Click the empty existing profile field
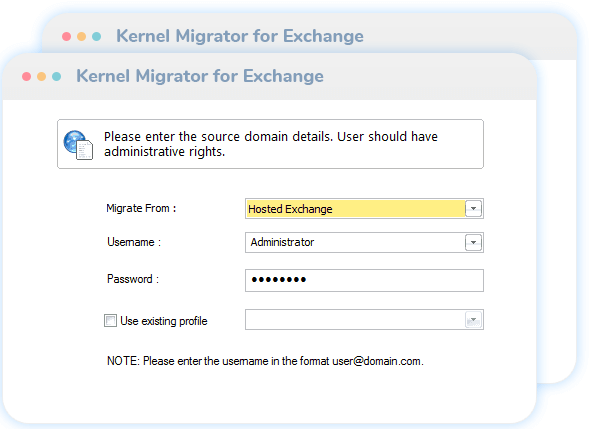 [364, 320]
